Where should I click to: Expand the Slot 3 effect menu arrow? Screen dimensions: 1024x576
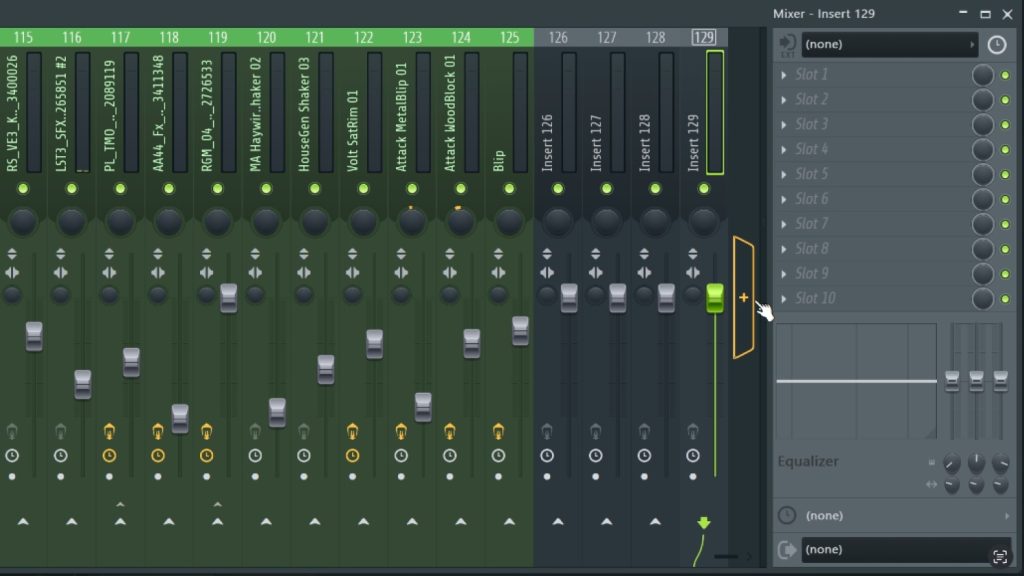[x=784, y=125]
